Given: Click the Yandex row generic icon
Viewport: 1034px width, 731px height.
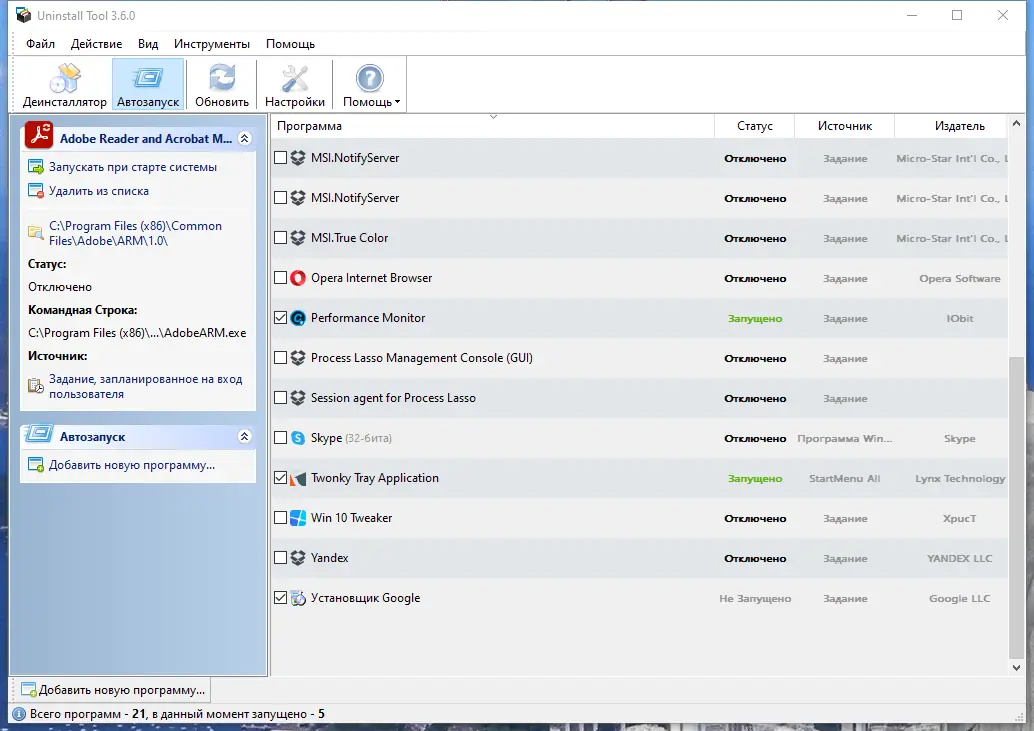Looking at the screenshot, I should point(298,558).
